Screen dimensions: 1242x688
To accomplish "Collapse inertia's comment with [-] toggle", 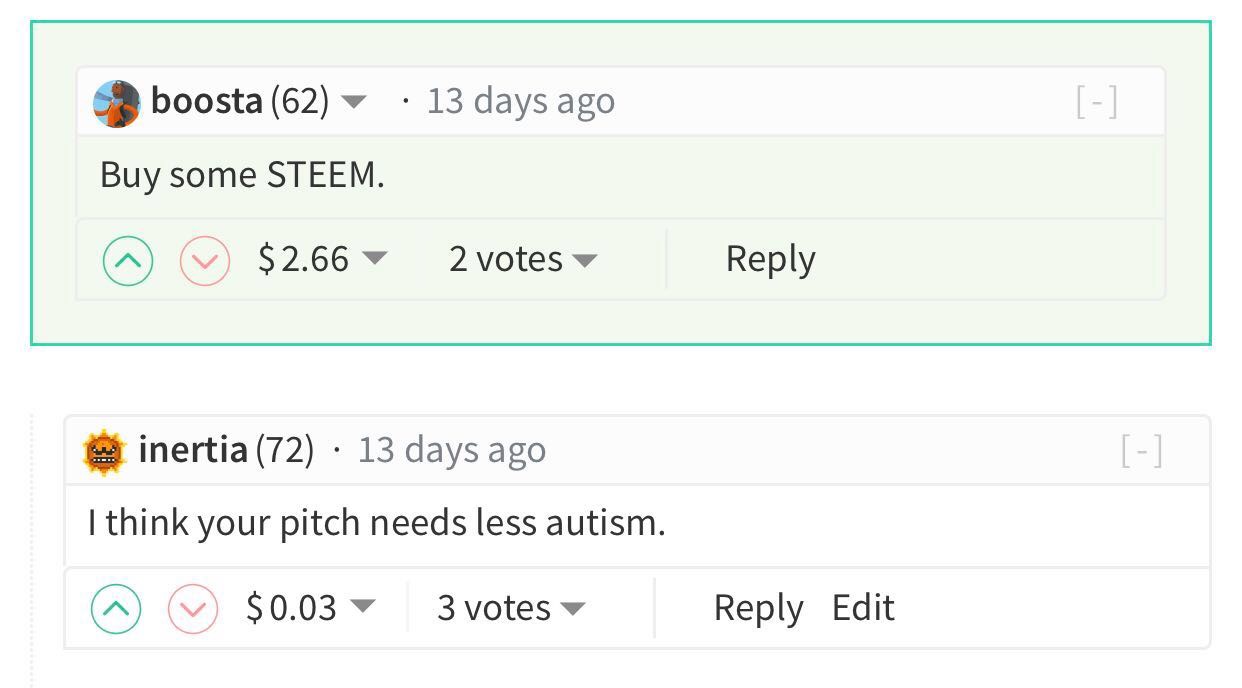I will (1142, 452).
